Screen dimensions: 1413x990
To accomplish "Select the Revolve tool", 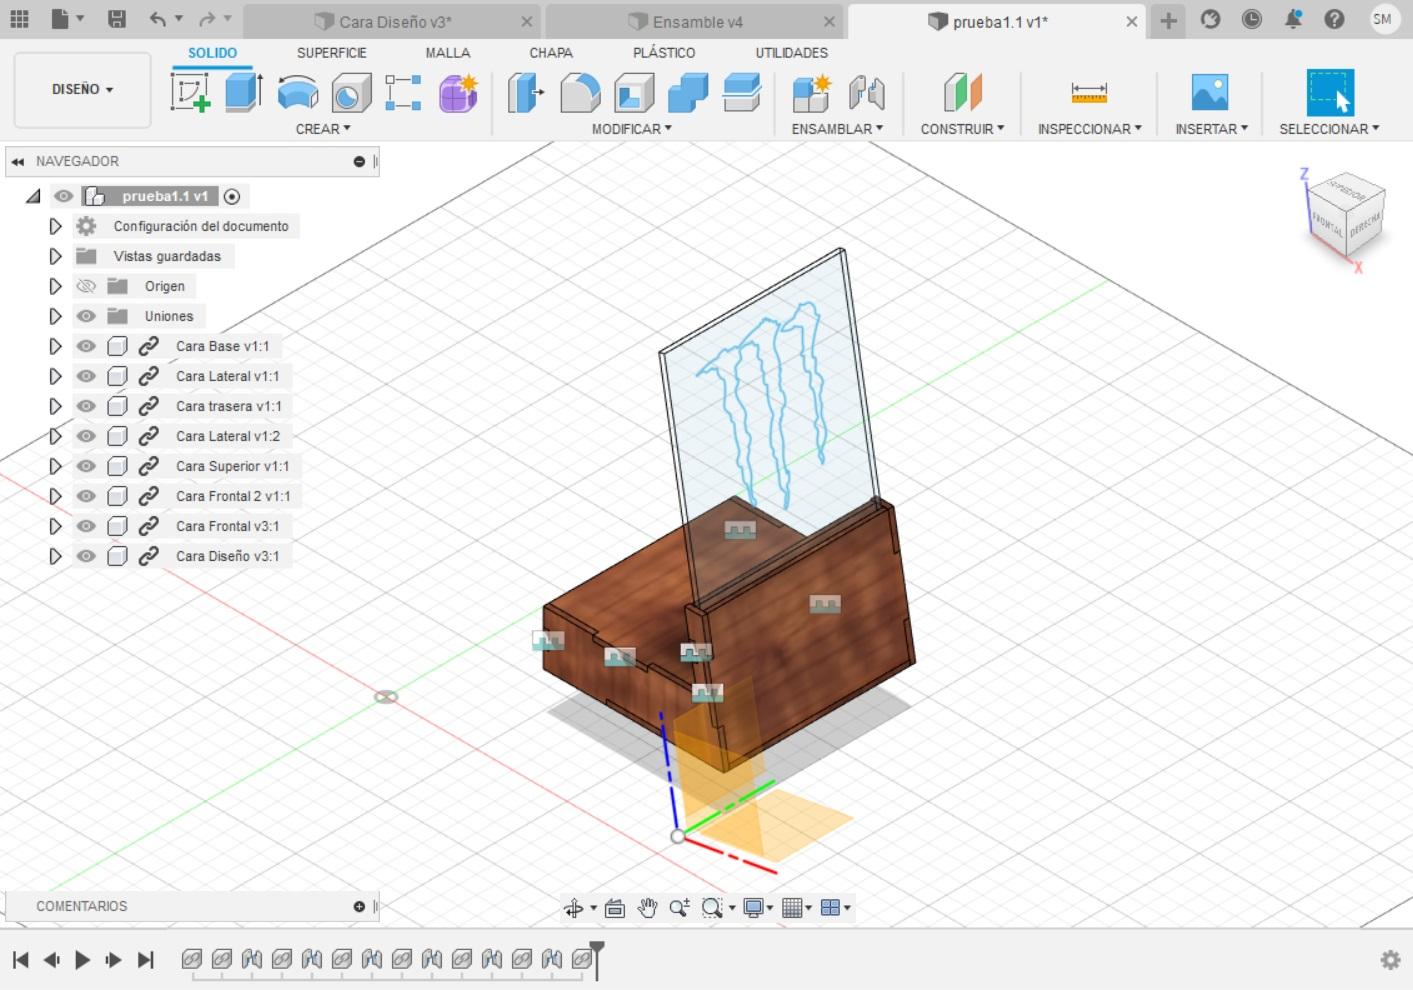I will [x=297, y=93].
